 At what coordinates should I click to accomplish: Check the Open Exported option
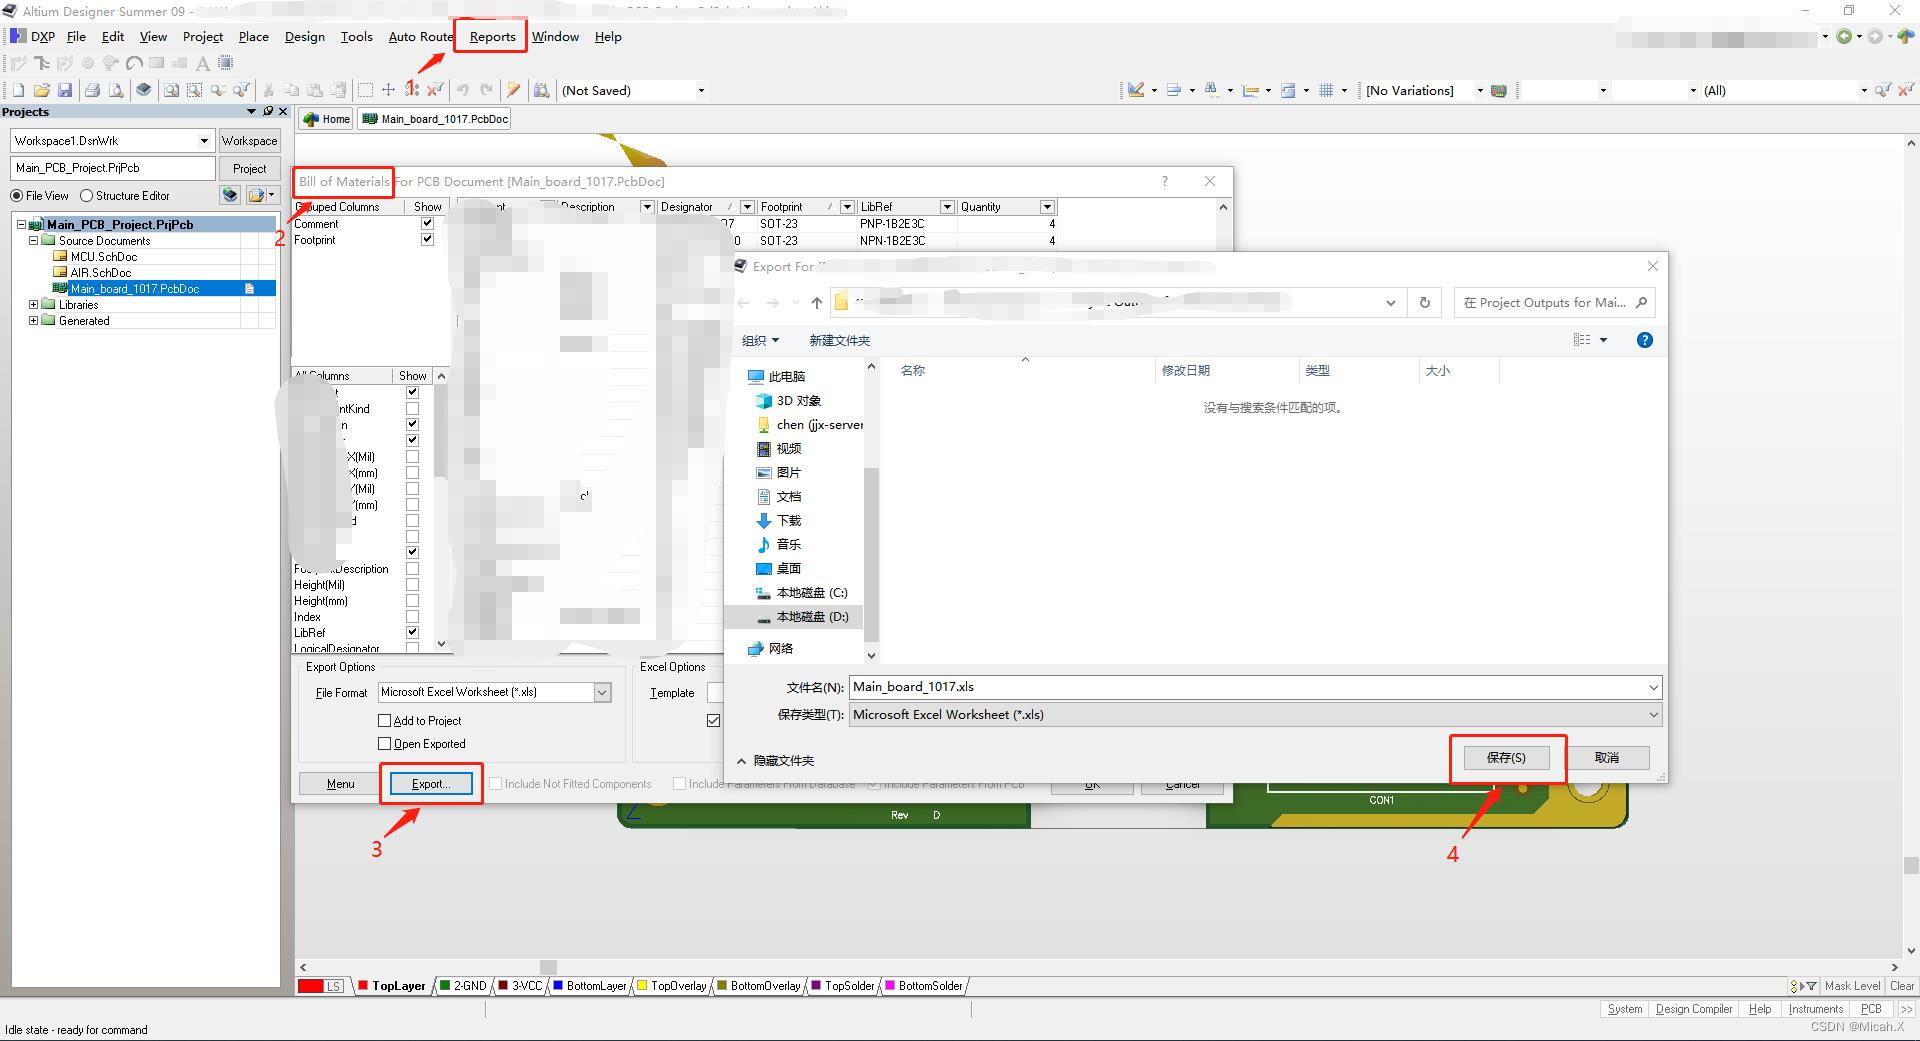tap(383, 743)
